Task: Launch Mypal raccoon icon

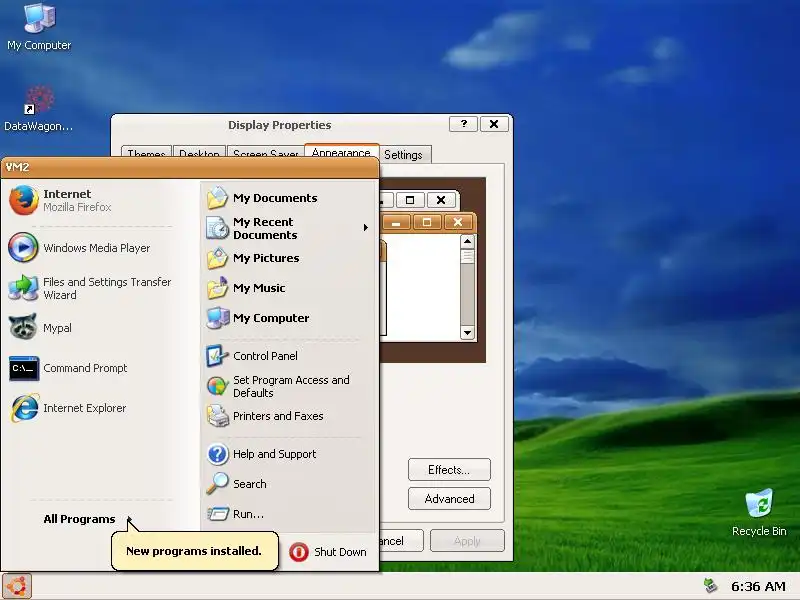Action: pyautogui.click(x=23, y=327)
